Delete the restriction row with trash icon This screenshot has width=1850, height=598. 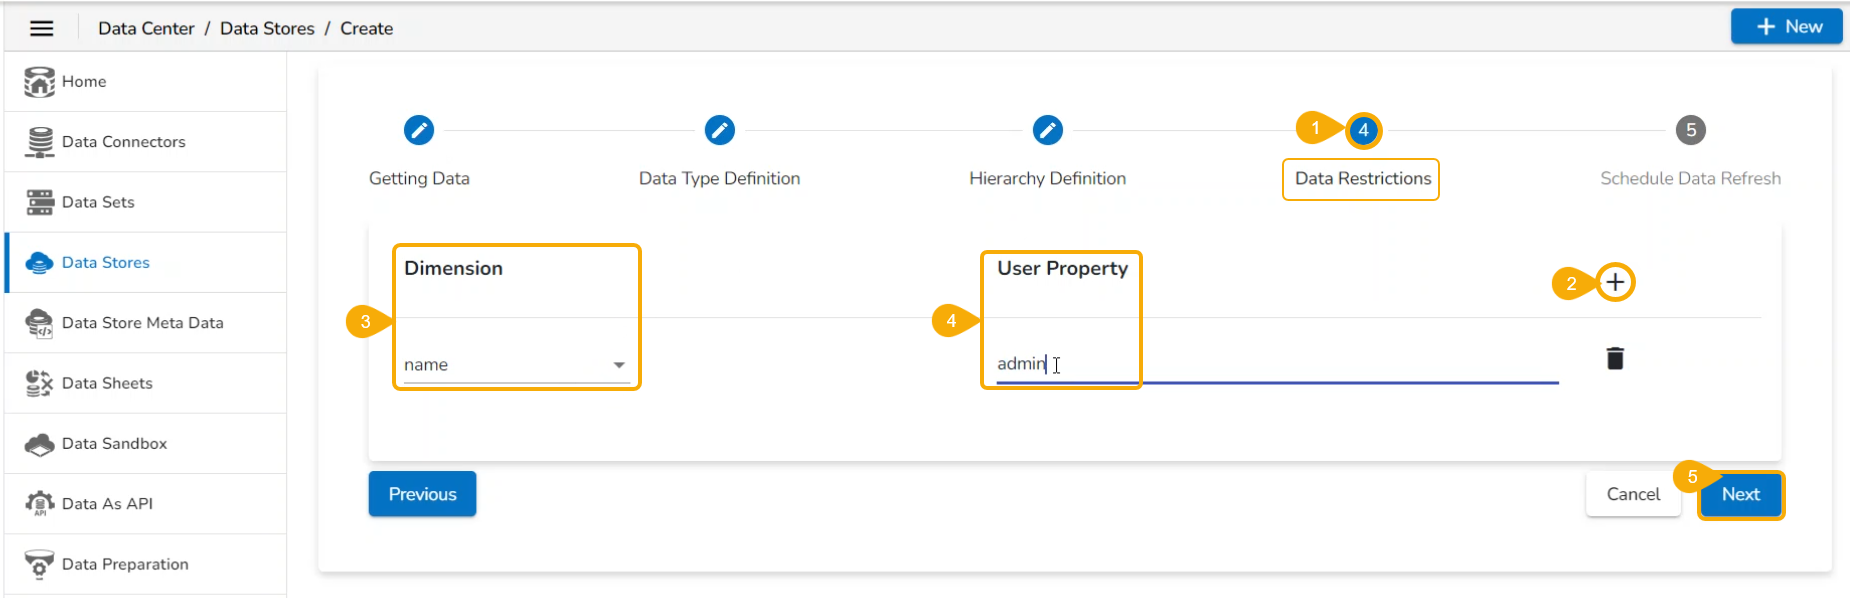1615,359
